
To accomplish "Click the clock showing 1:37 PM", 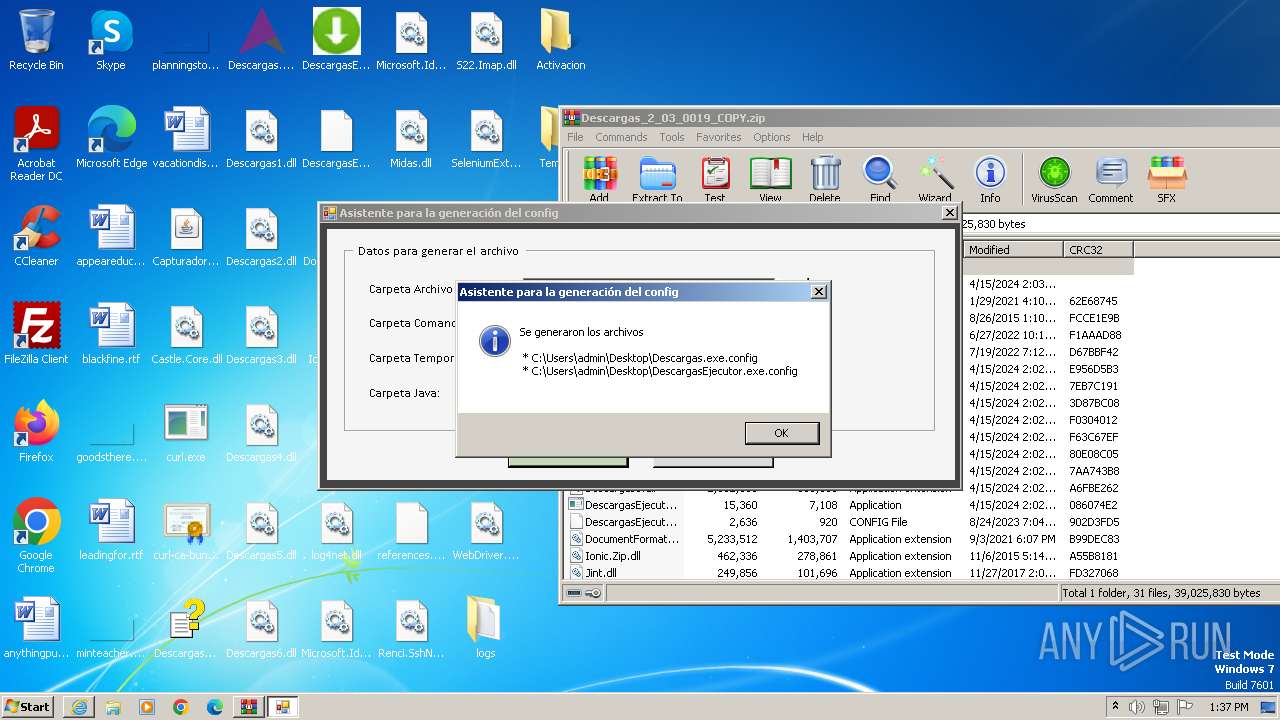I will click(1227, 707).
